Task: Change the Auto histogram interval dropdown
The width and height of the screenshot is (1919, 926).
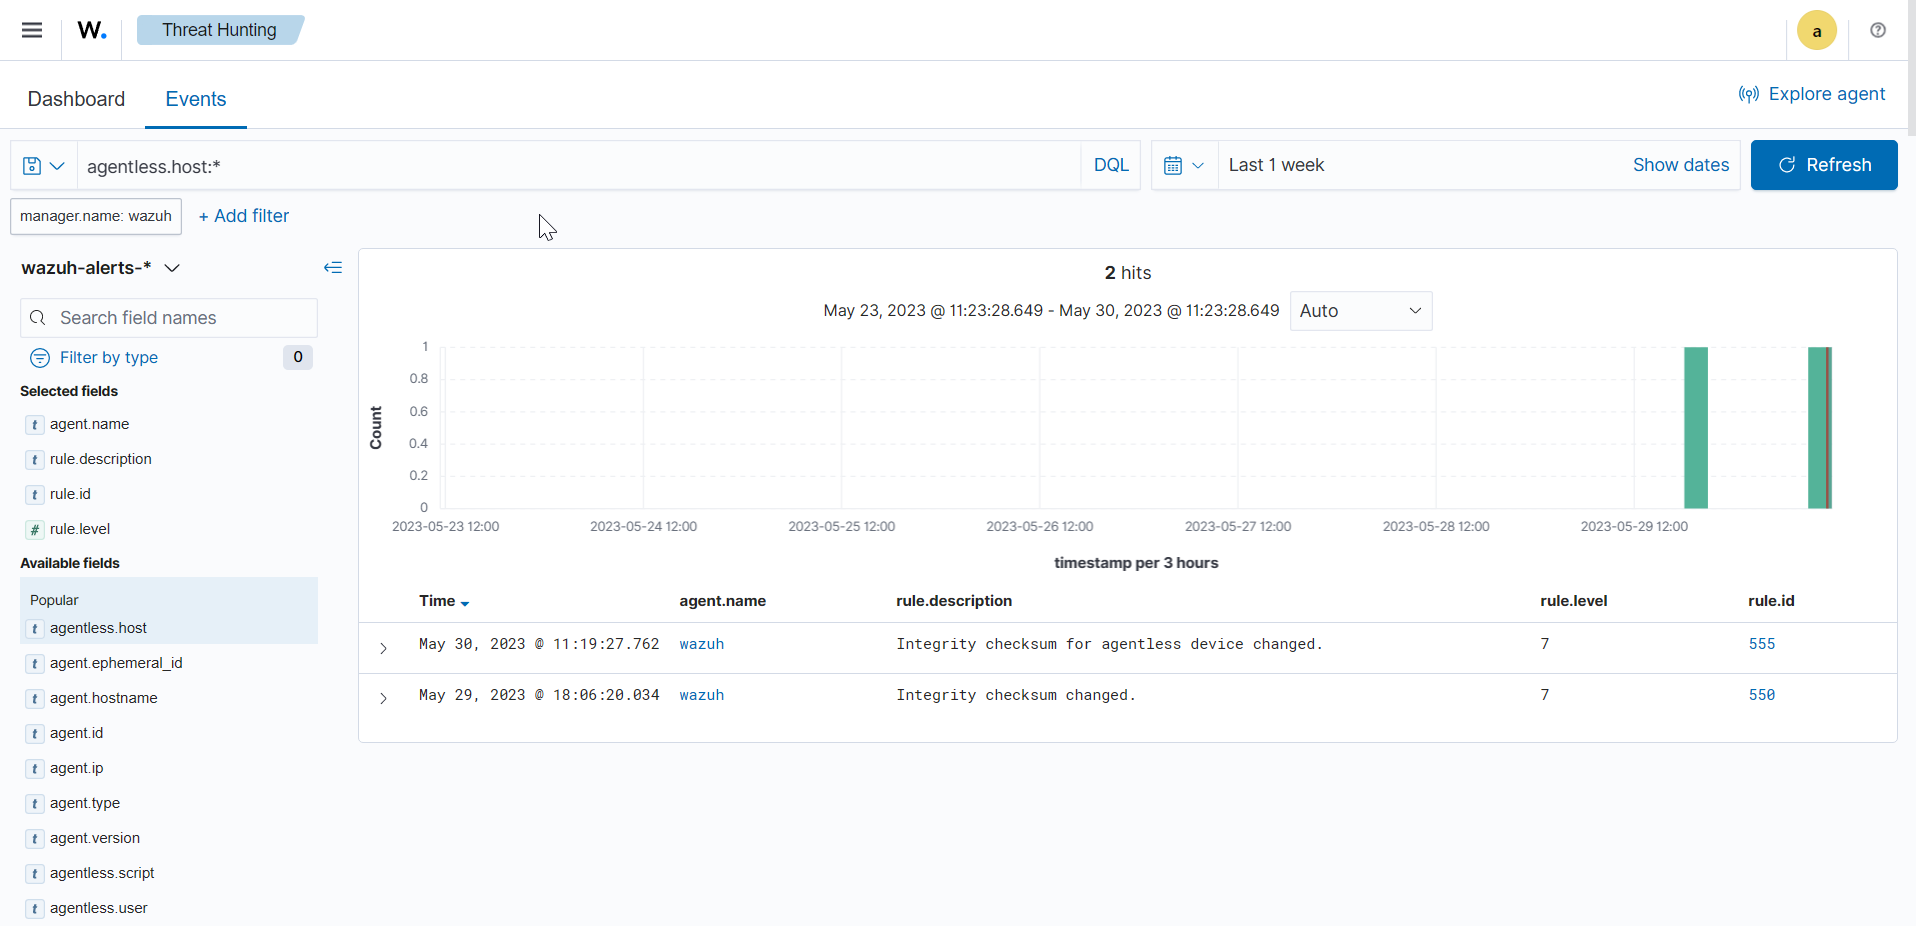Action: click(1361, 311)
